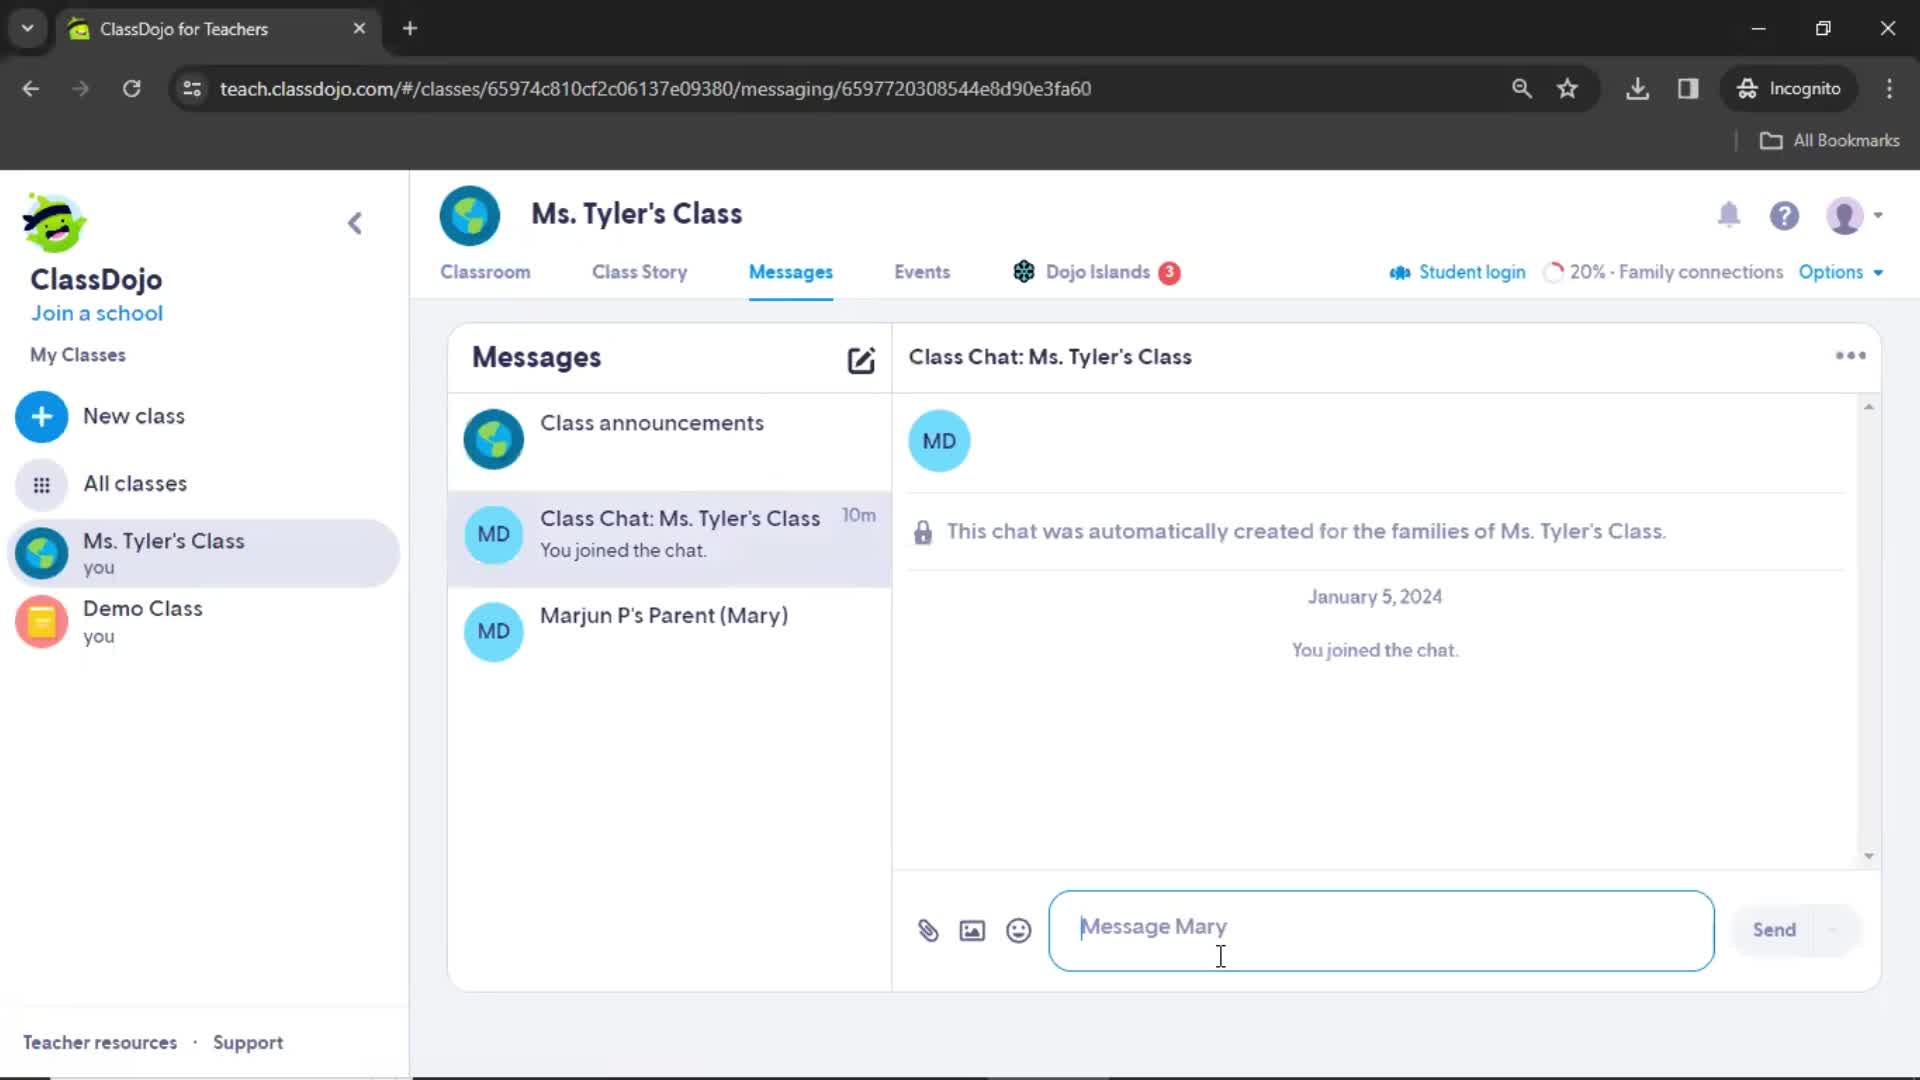Click the chat scrollbar down arrow

(x=1868, y=857)
